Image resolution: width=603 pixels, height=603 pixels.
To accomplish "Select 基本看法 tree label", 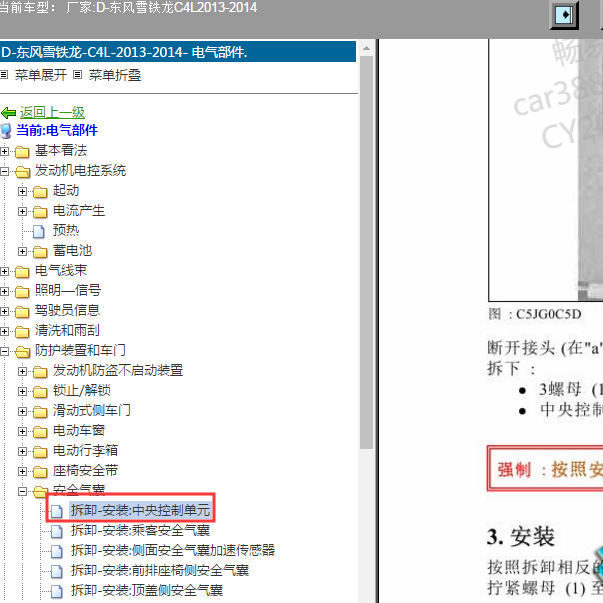I will pyautogui.click(x=61, y=150).
